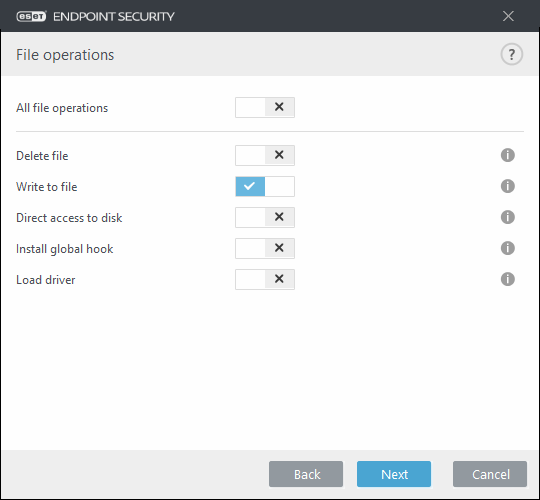Click the File operations heading
This screenshot has height=500, width=540.
click(x=65, y=55)
